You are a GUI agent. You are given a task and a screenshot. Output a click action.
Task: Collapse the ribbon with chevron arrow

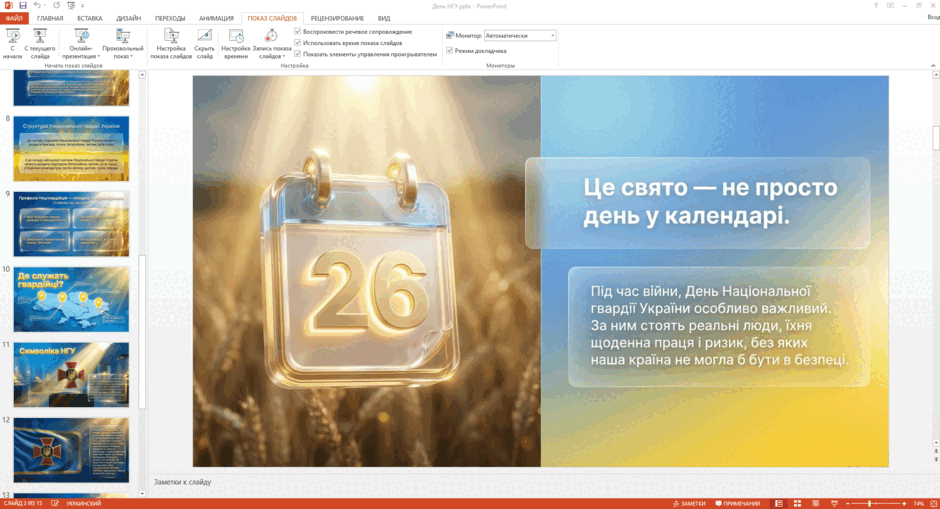pyautogui.click(x=933, y=65)
